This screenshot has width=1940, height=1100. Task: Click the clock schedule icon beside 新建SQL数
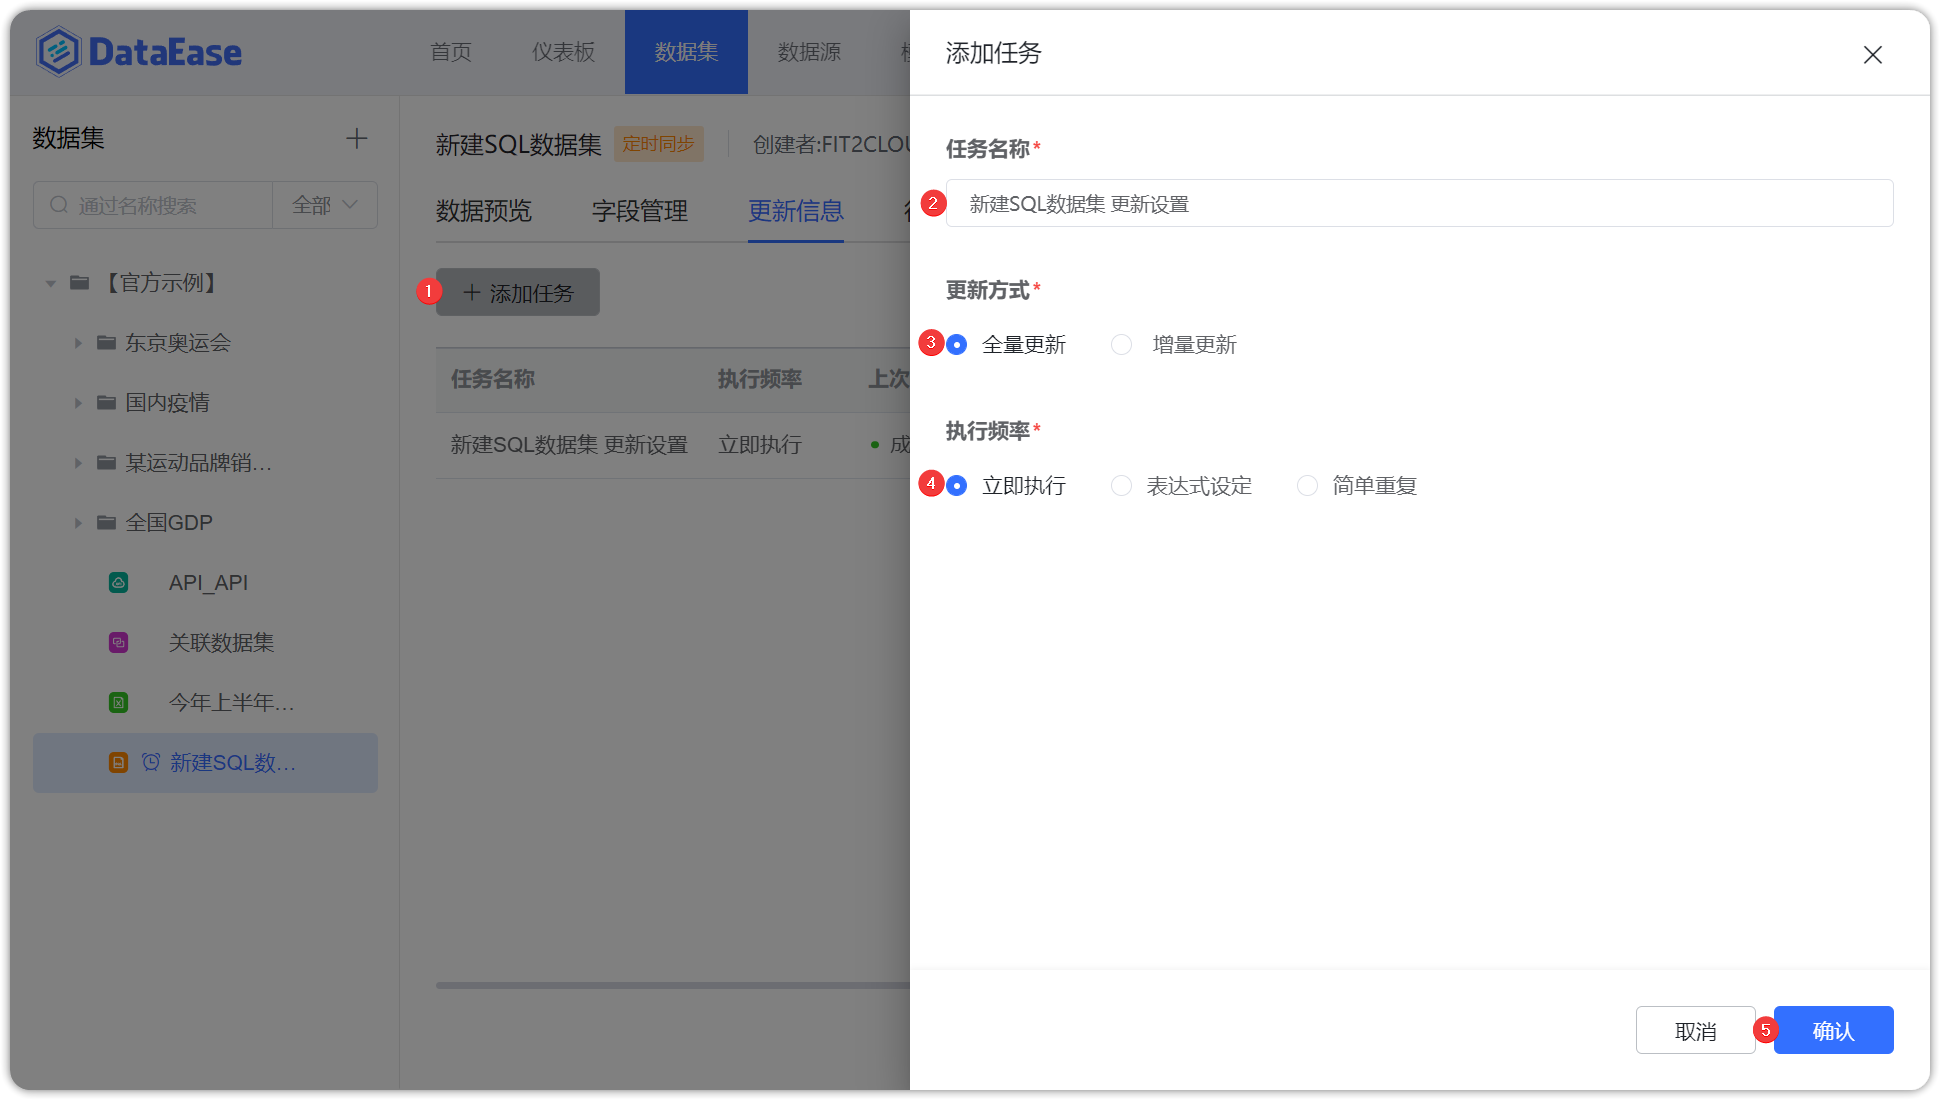151,763
